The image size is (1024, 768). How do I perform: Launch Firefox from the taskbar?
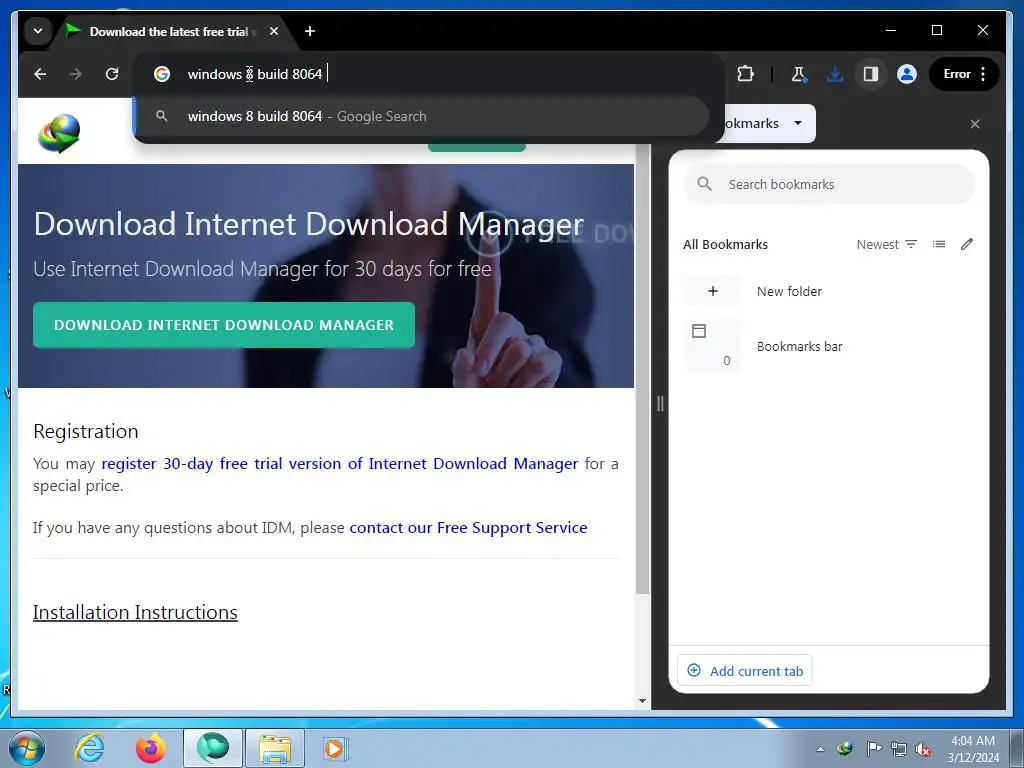point(150,748)
